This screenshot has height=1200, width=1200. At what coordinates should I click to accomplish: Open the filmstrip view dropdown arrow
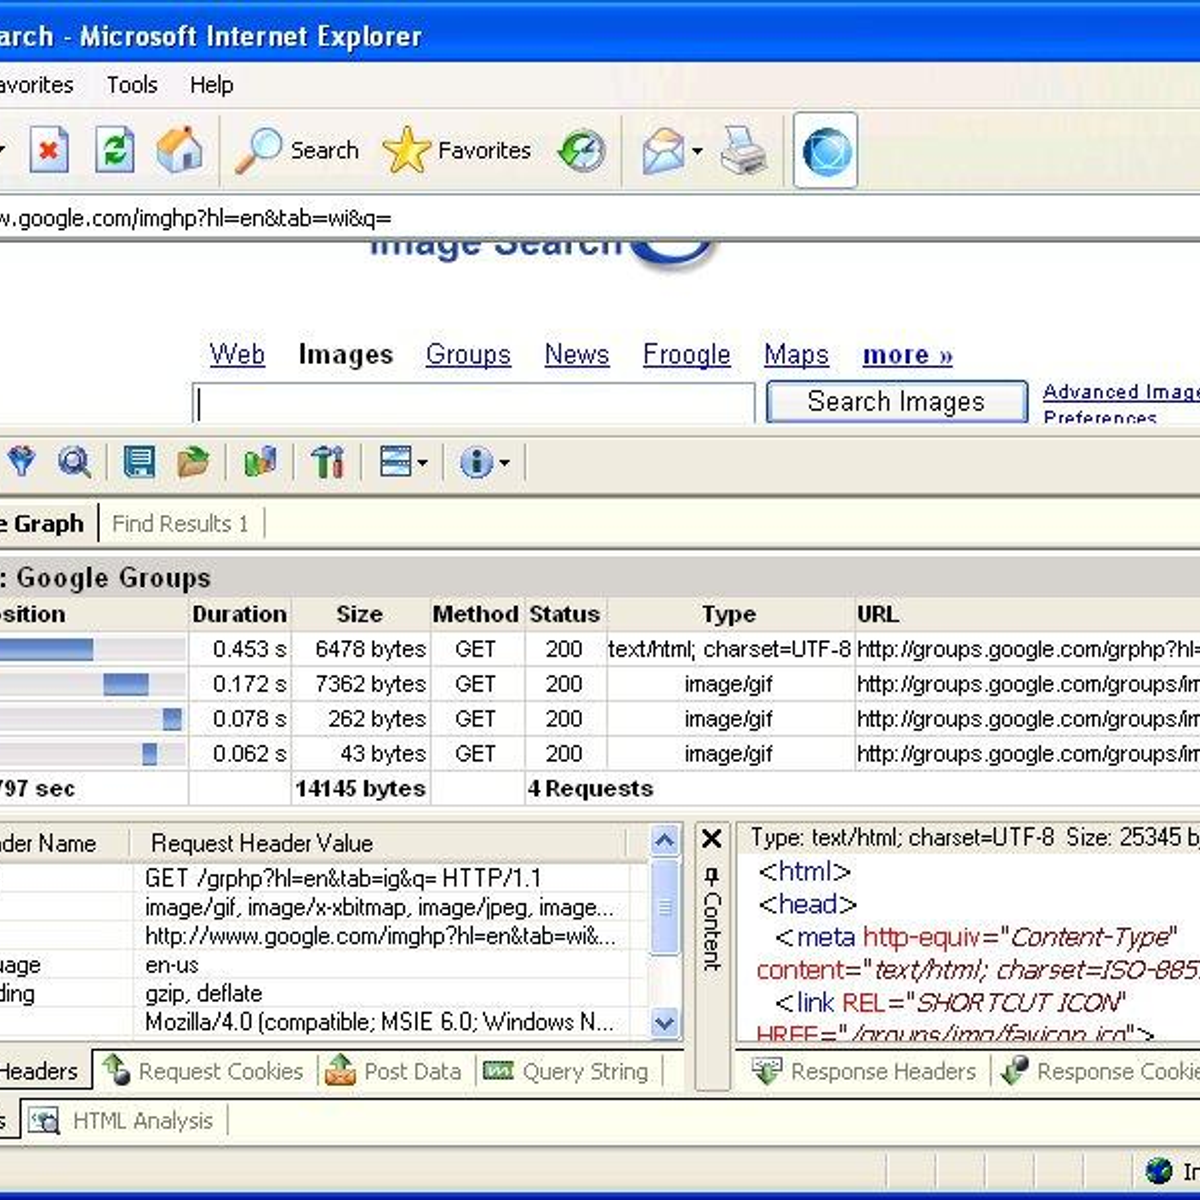(422, 461)
